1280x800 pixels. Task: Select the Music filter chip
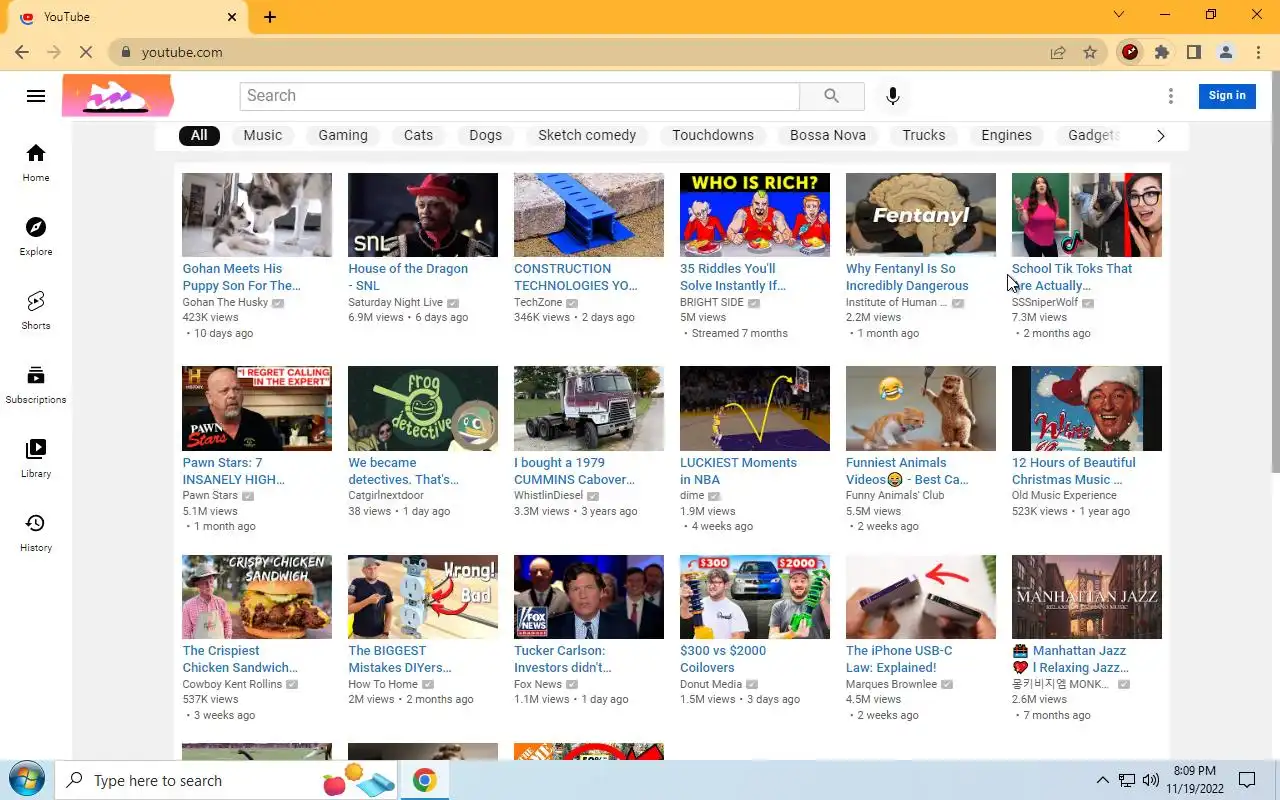(x=263, y=135)
